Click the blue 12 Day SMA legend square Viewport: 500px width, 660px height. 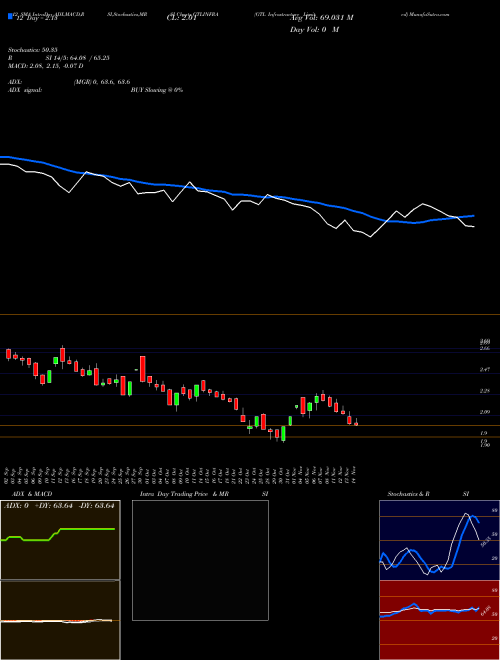pyautogui.click(x=10, y=16)
